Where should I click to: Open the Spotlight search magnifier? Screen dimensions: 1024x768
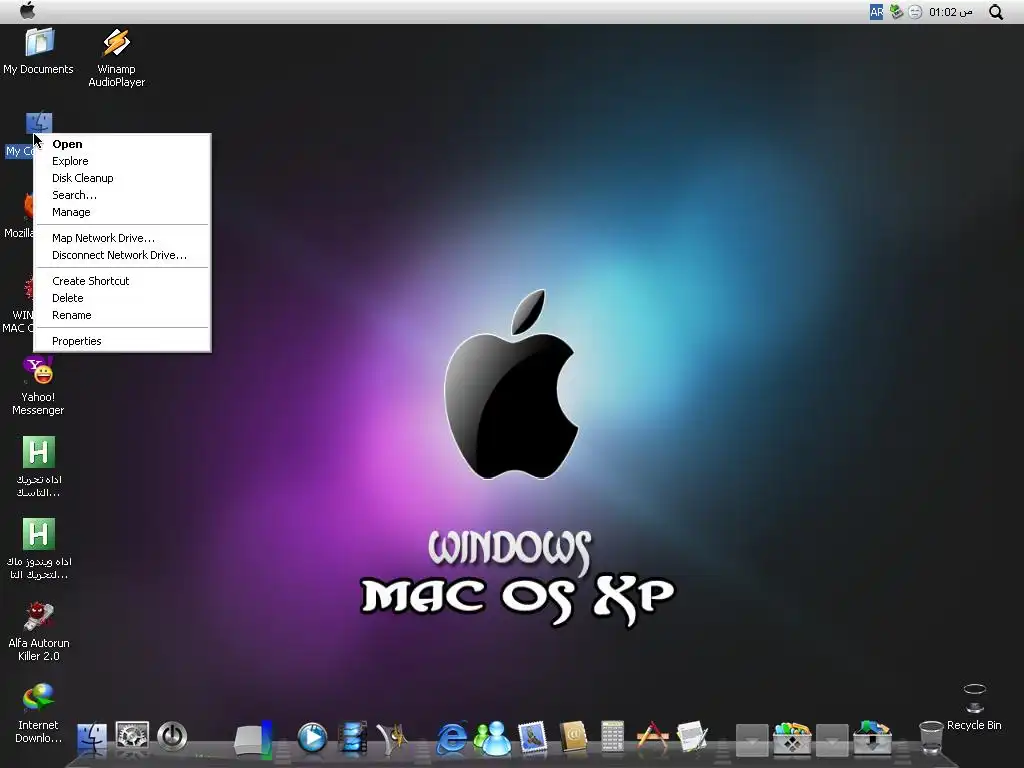996,12
